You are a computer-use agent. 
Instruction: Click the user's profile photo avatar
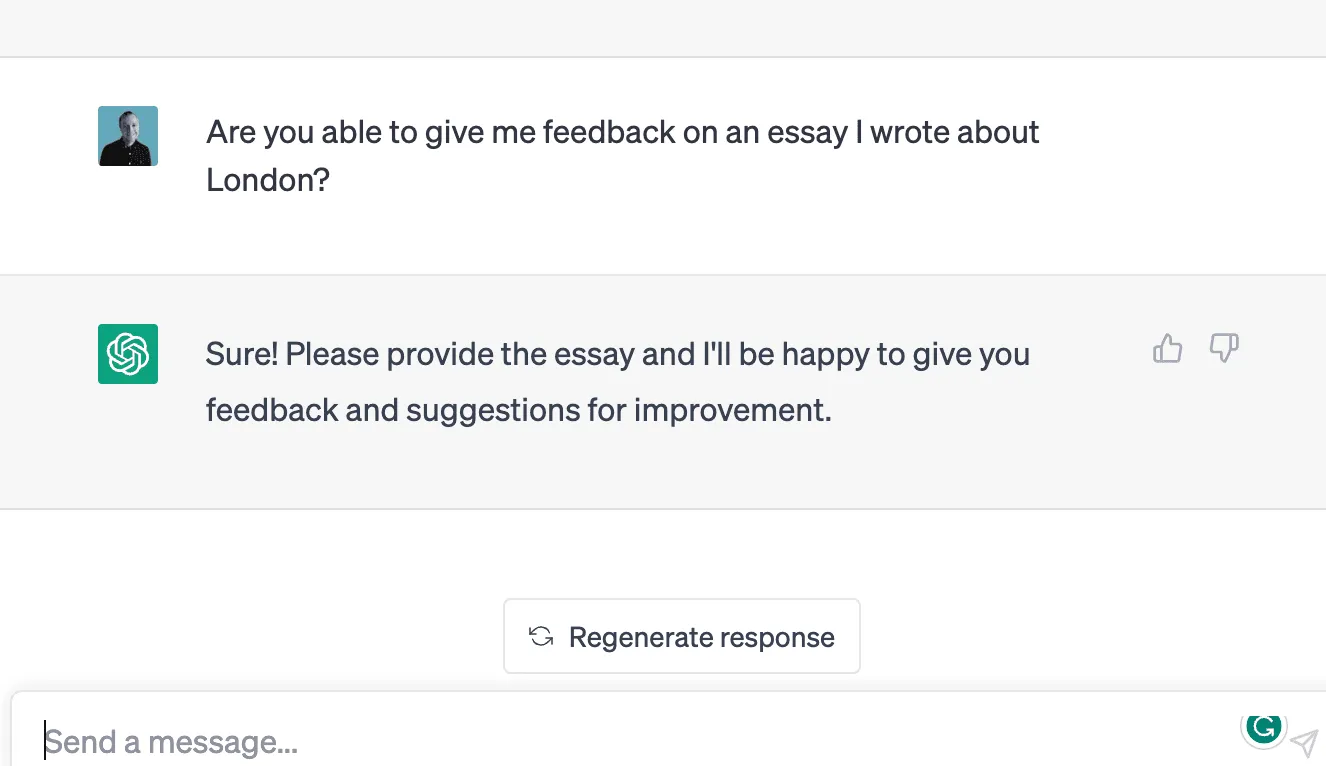click(128, 136)
